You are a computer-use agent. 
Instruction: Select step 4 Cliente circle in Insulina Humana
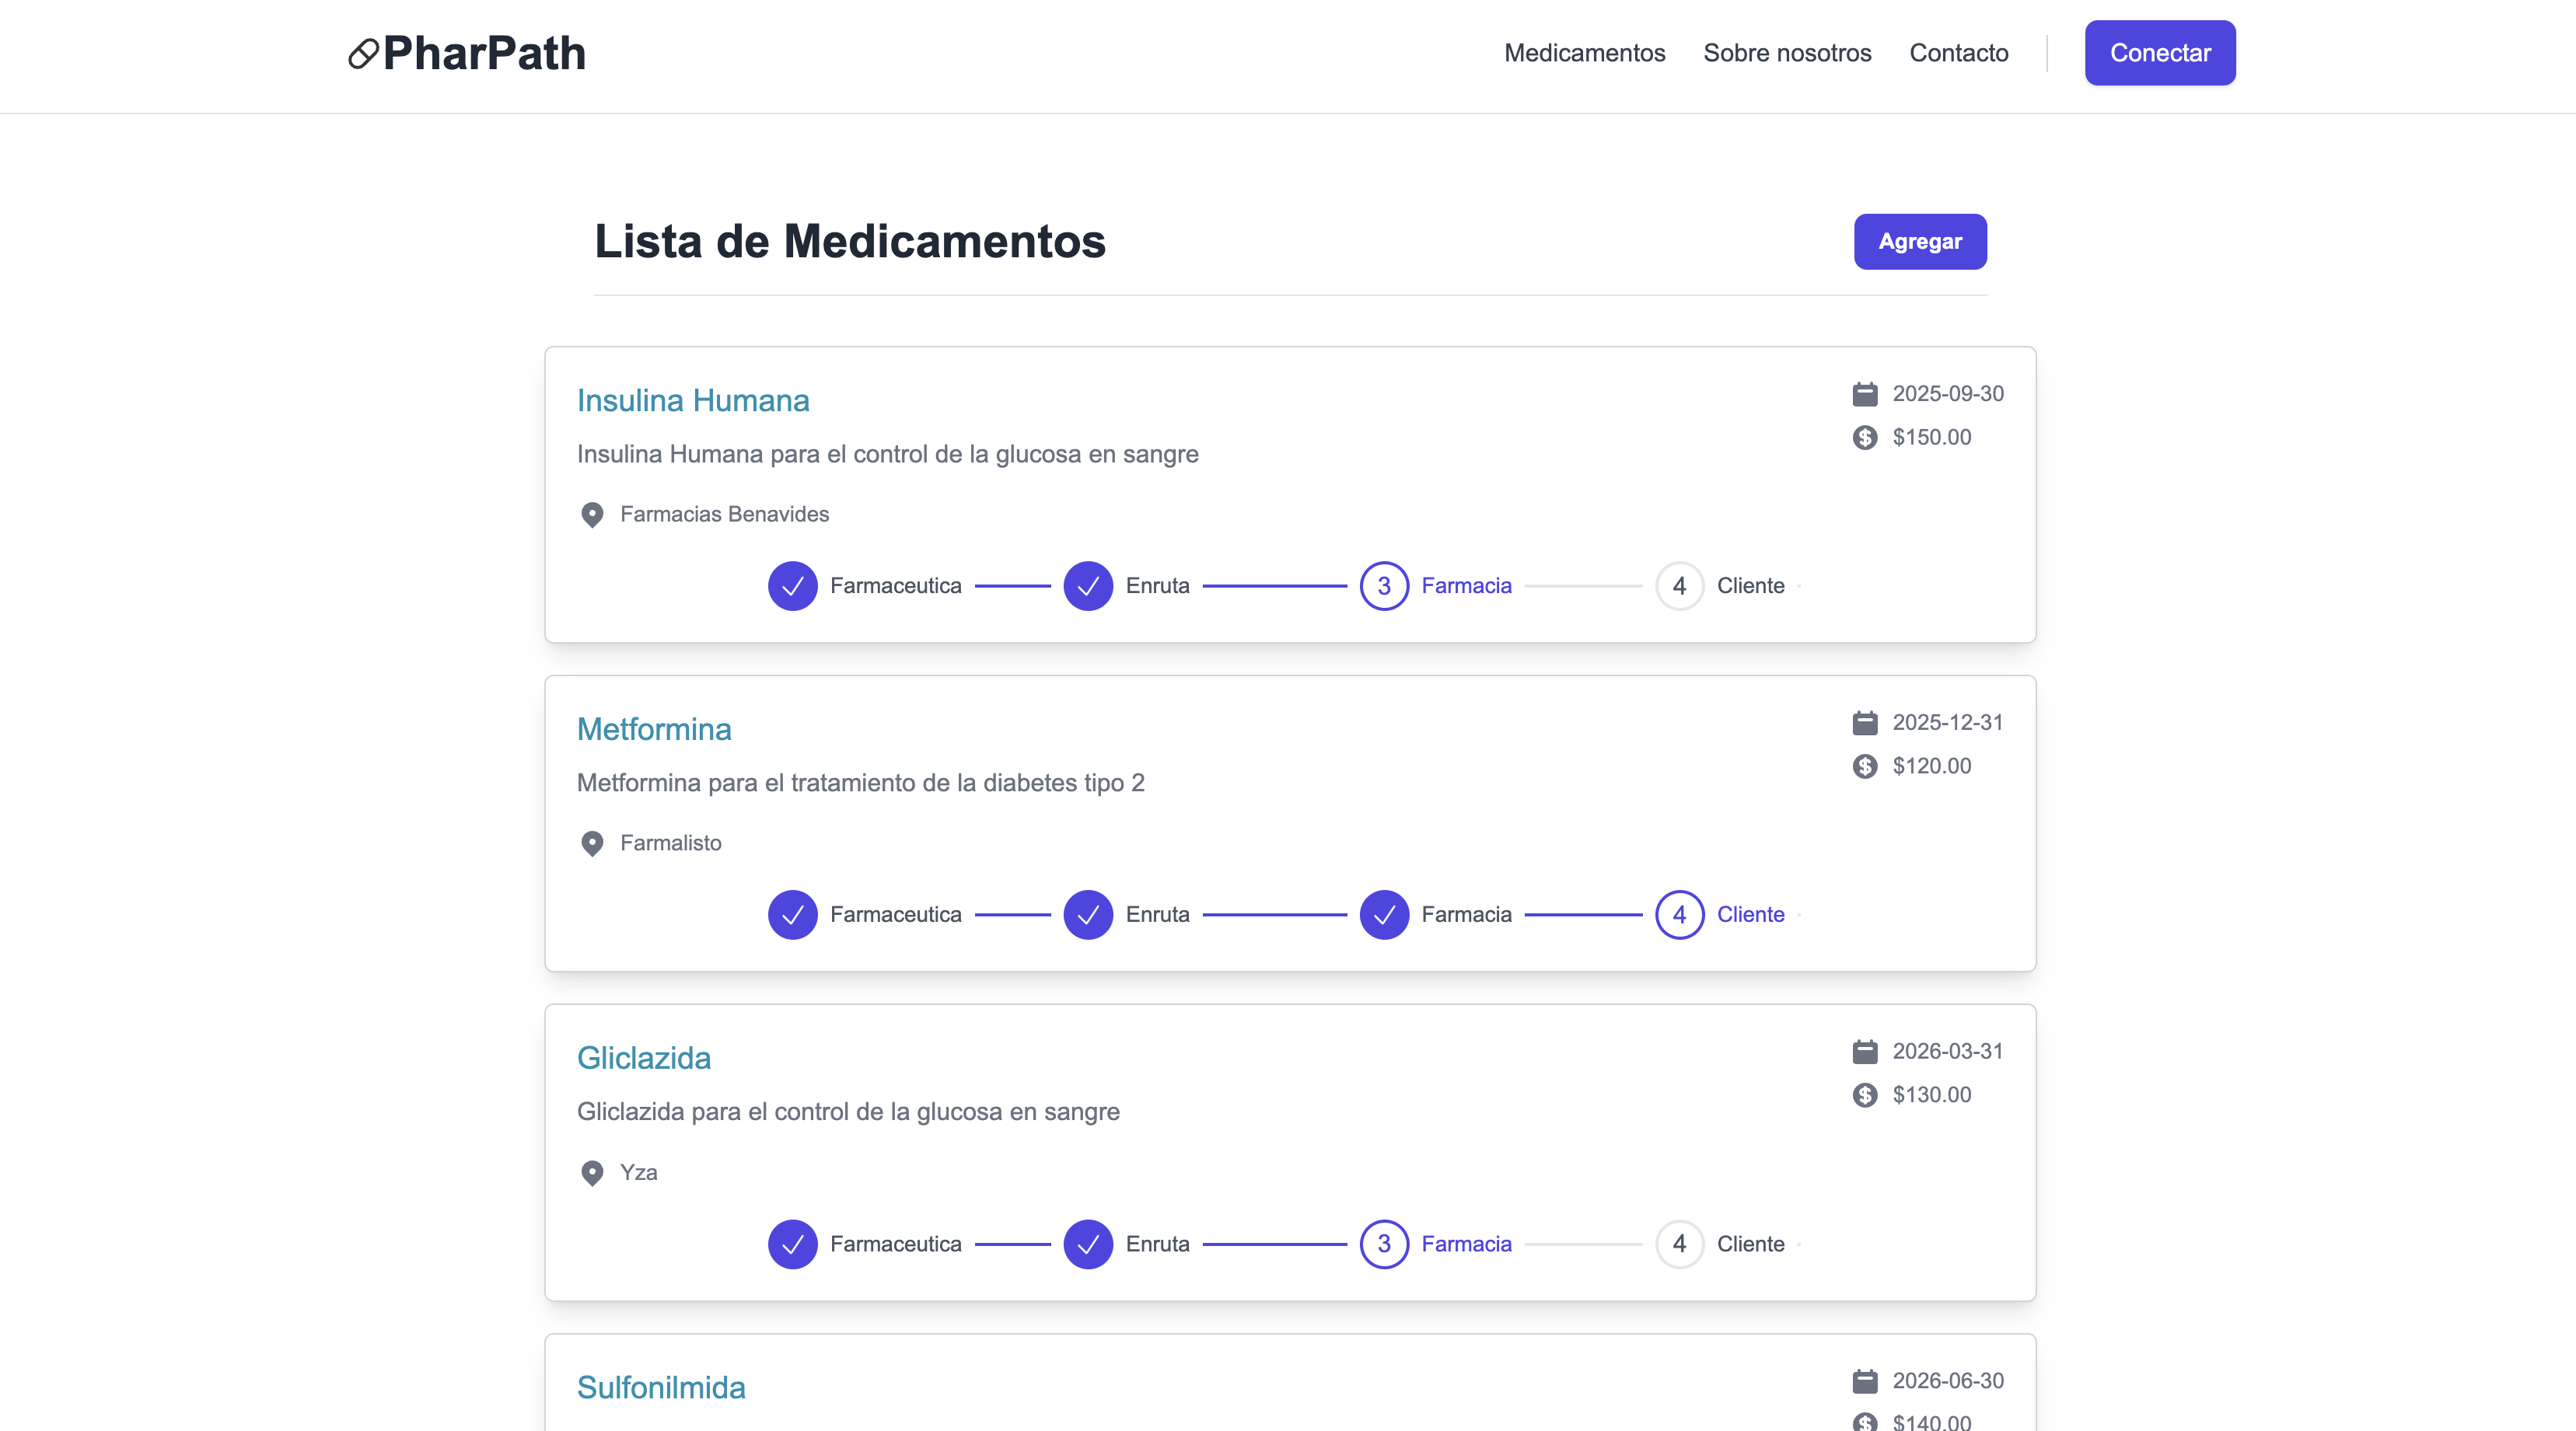coord(1680,586)
